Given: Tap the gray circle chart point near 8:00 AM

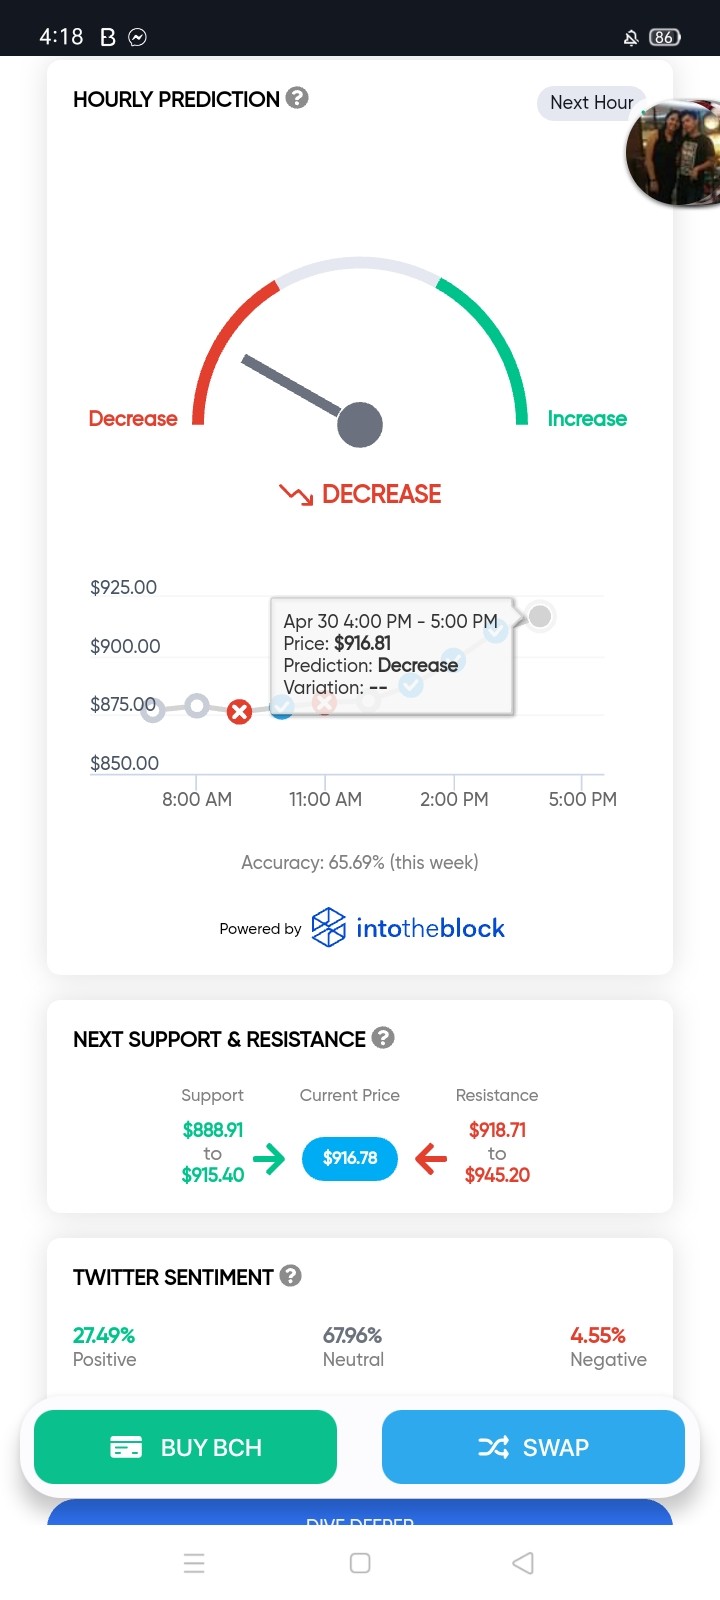Looking at the screenshot, I should 197,706.
